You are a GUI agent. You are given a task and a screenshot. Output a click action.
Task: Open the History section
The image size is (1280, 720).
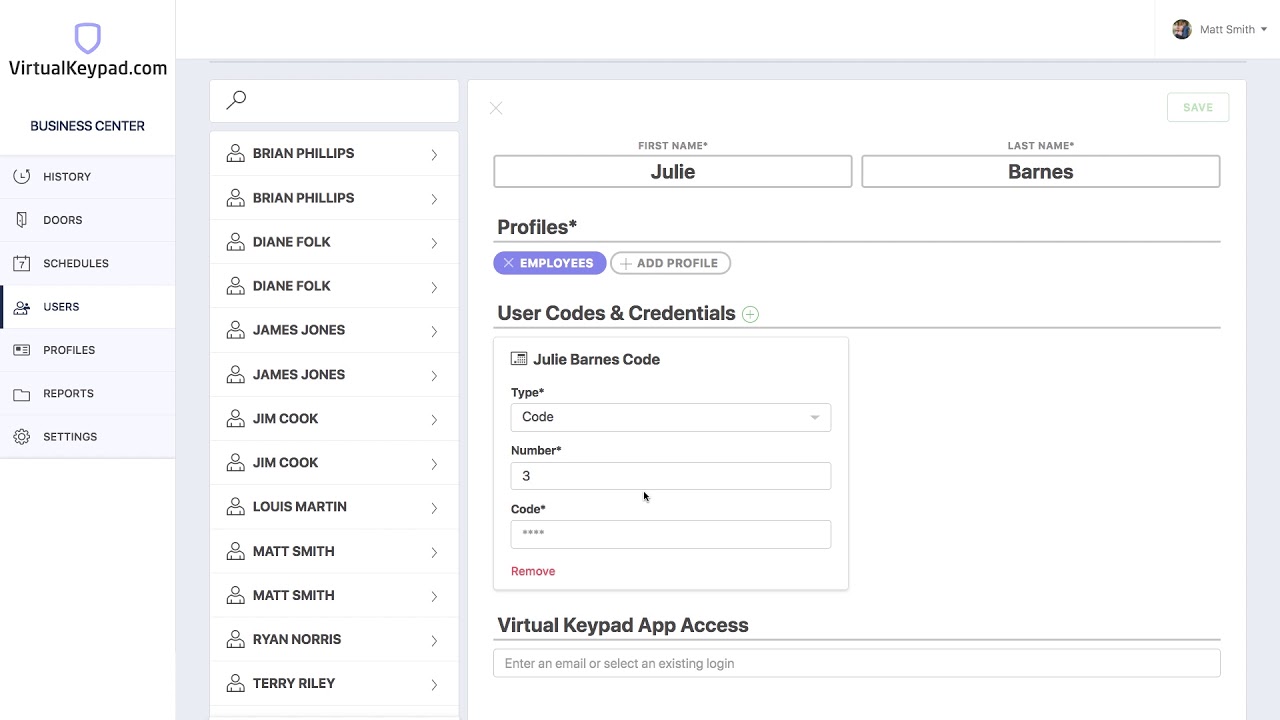(67, 177)
